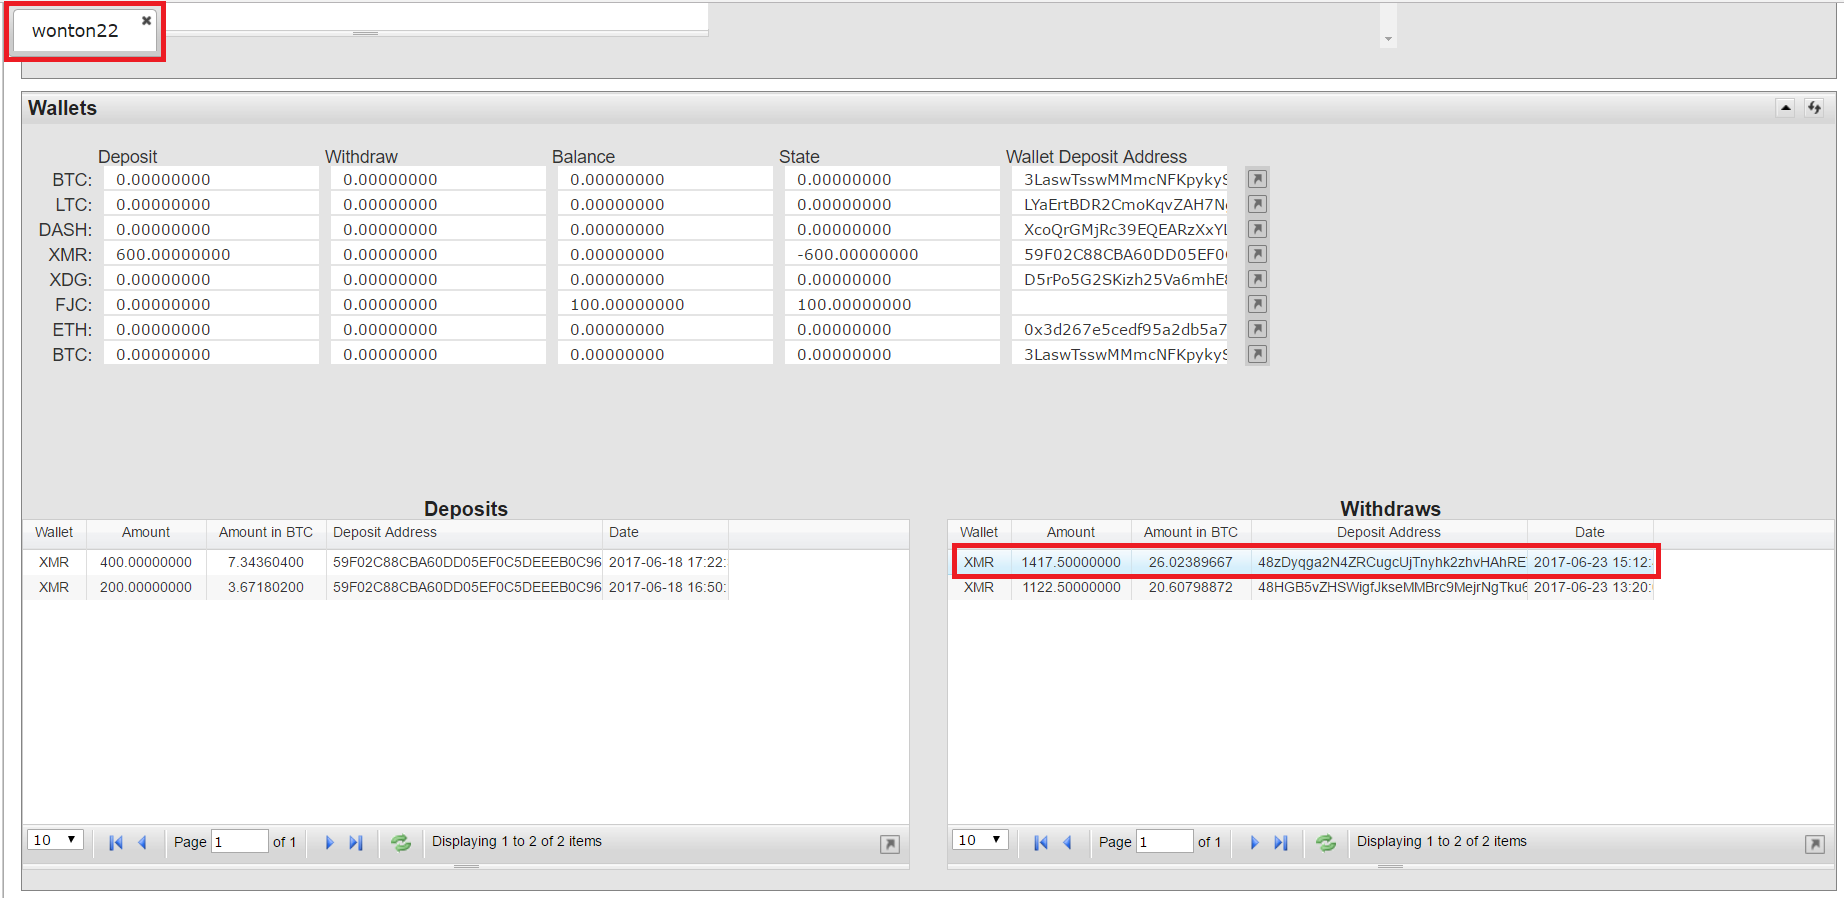This screenshot has width=1844, height=898.
Task: Sort Deposits by Wallet column header
Action: click(x=54, y=533)
